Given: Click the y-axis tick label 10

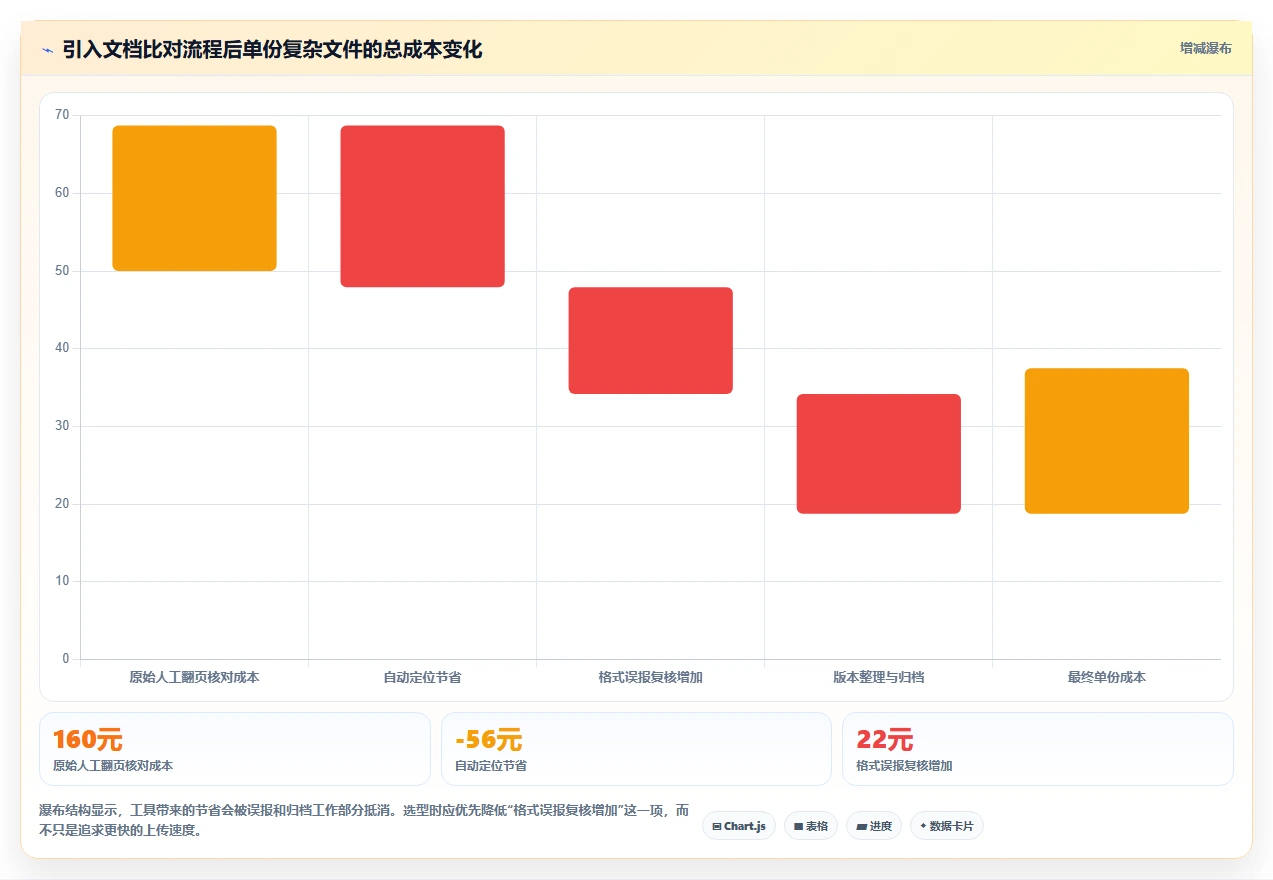Looking at the screenshot, I should [62, 581].
